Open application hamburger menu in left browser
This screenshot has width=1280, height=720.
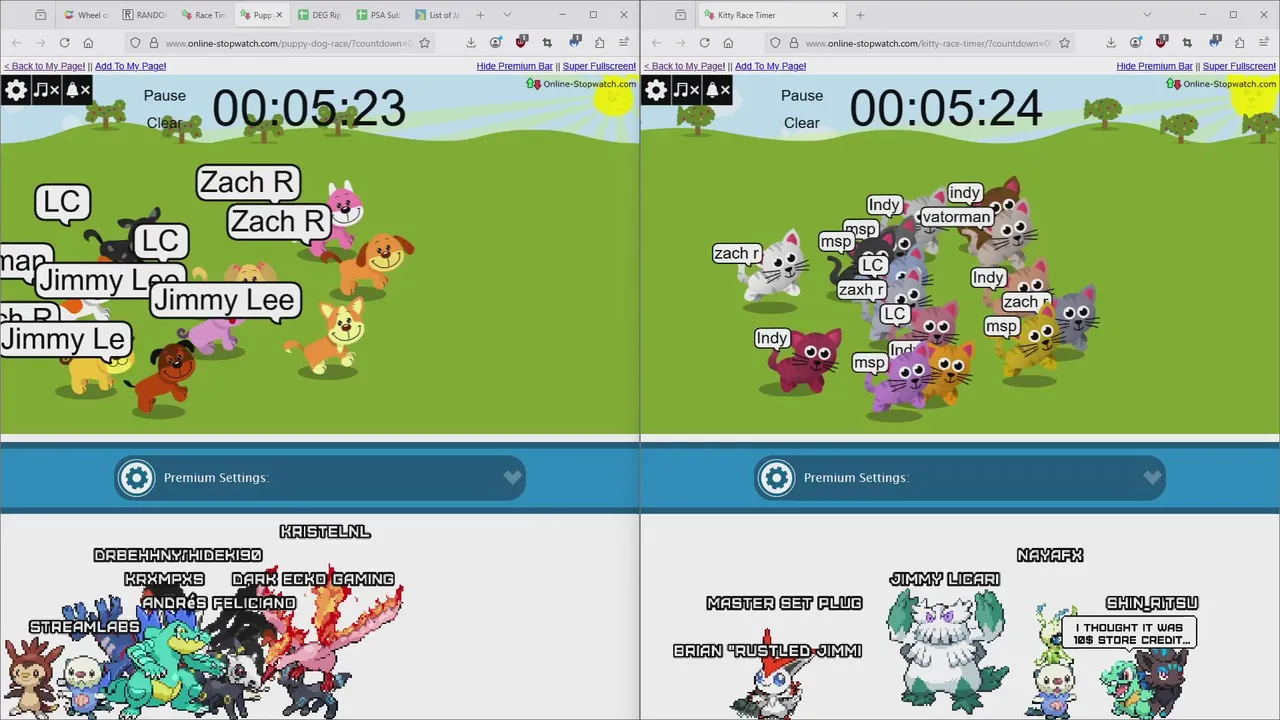pos(624,43)
